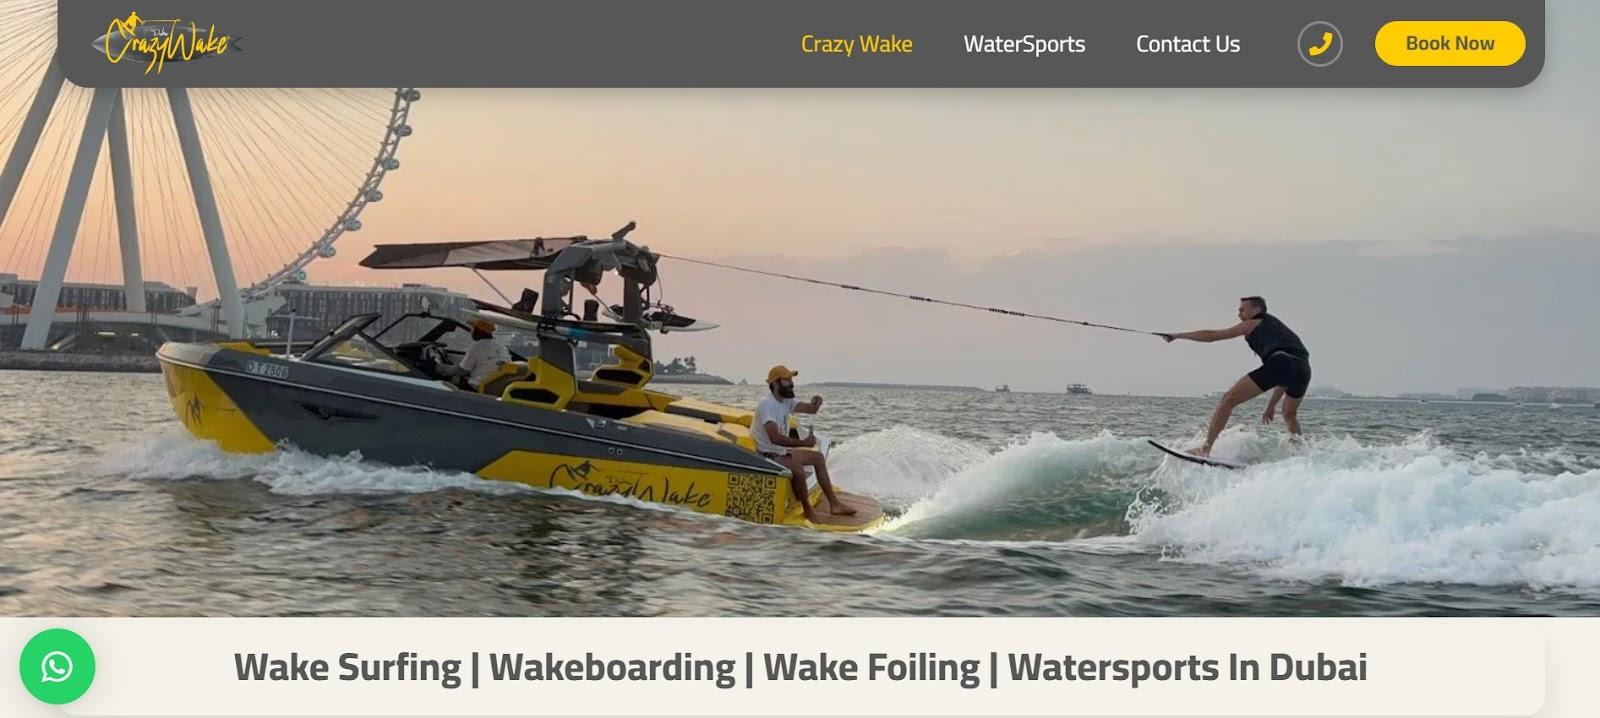Click the yellow Book Now button
Image resolution: width=1600 pixels, height=718 pixels.
[x=1450, y=44]
